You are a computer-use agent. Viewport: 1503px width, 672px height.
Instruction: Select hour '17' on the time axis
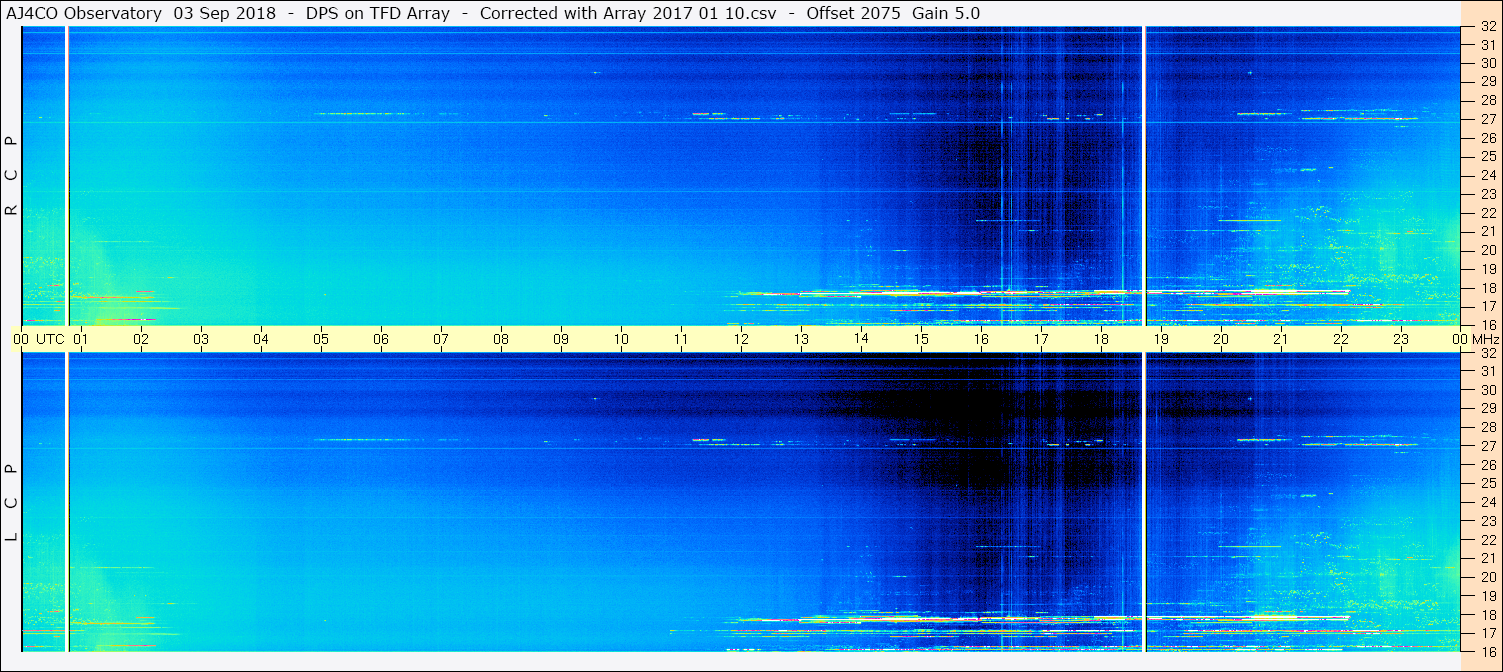(1041, 339)
